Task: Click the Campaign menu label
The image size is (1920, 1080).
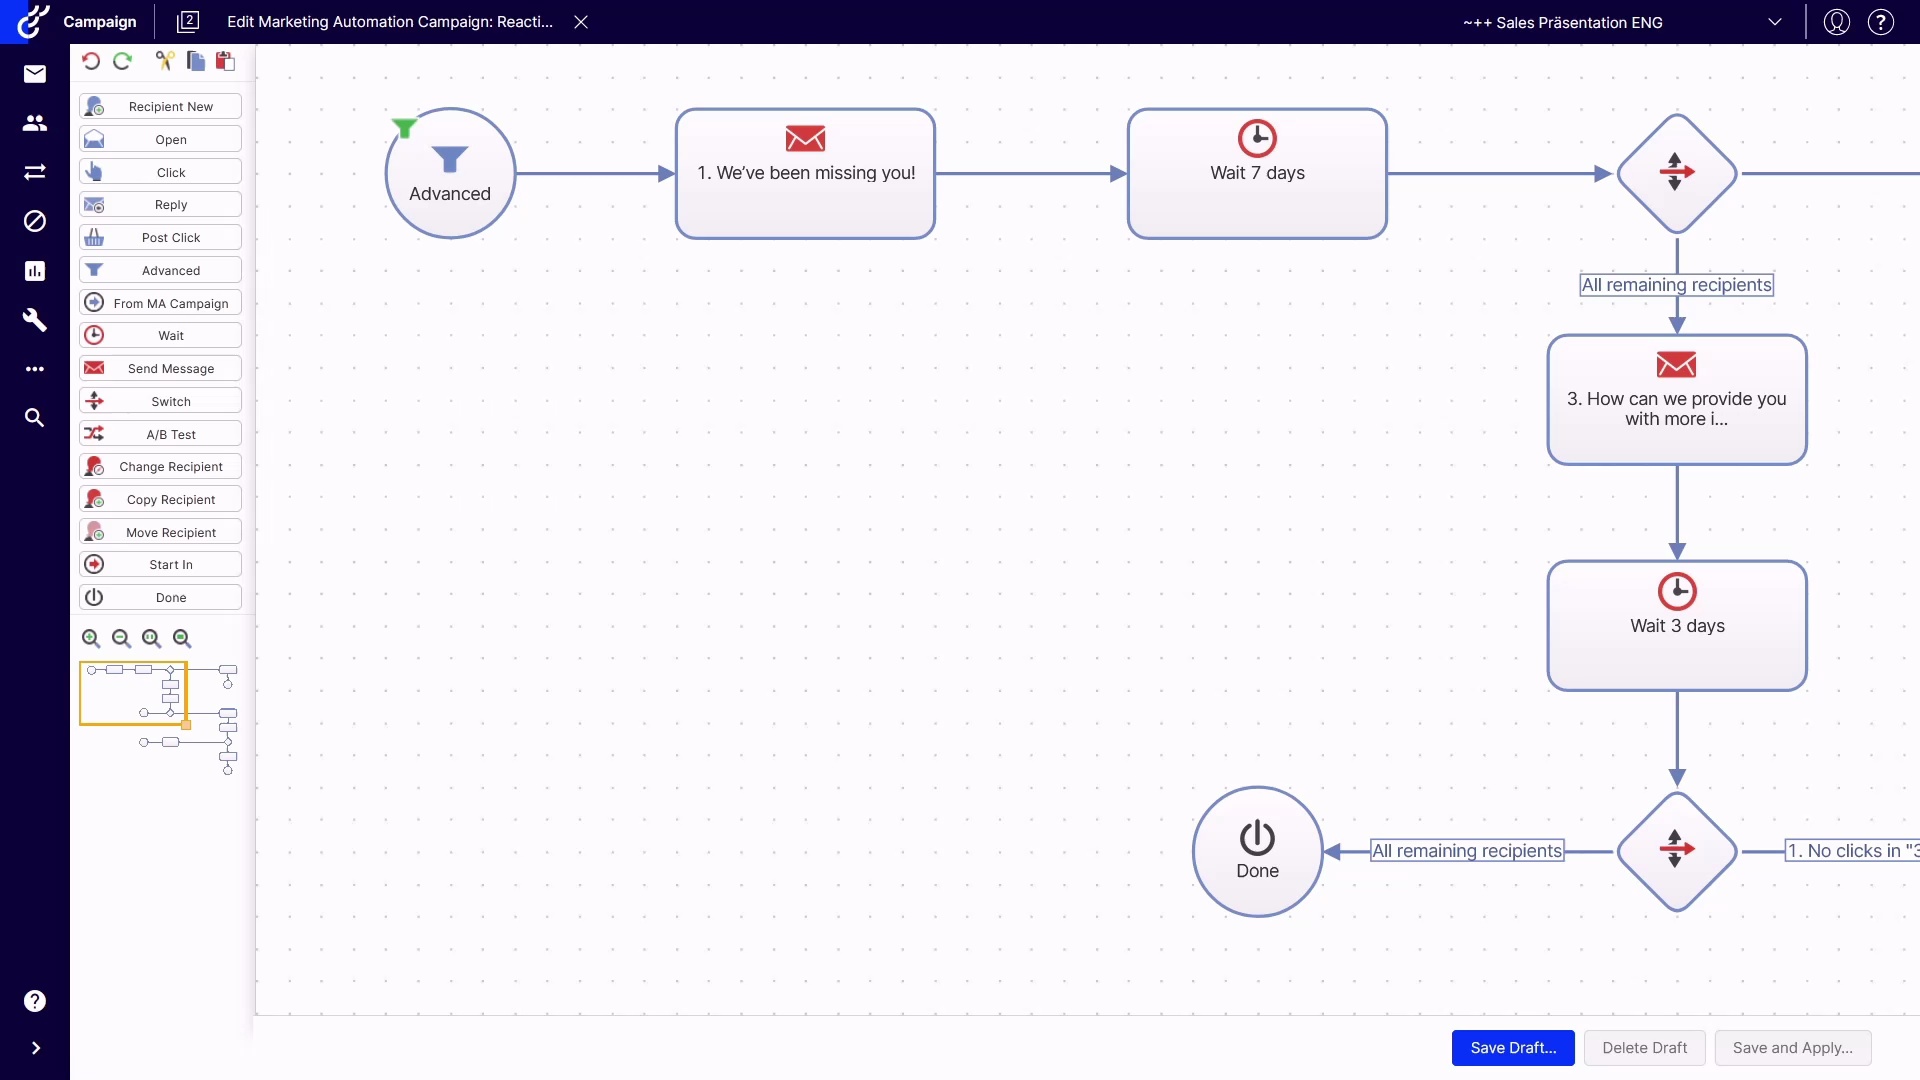Action: click(100, 21)
